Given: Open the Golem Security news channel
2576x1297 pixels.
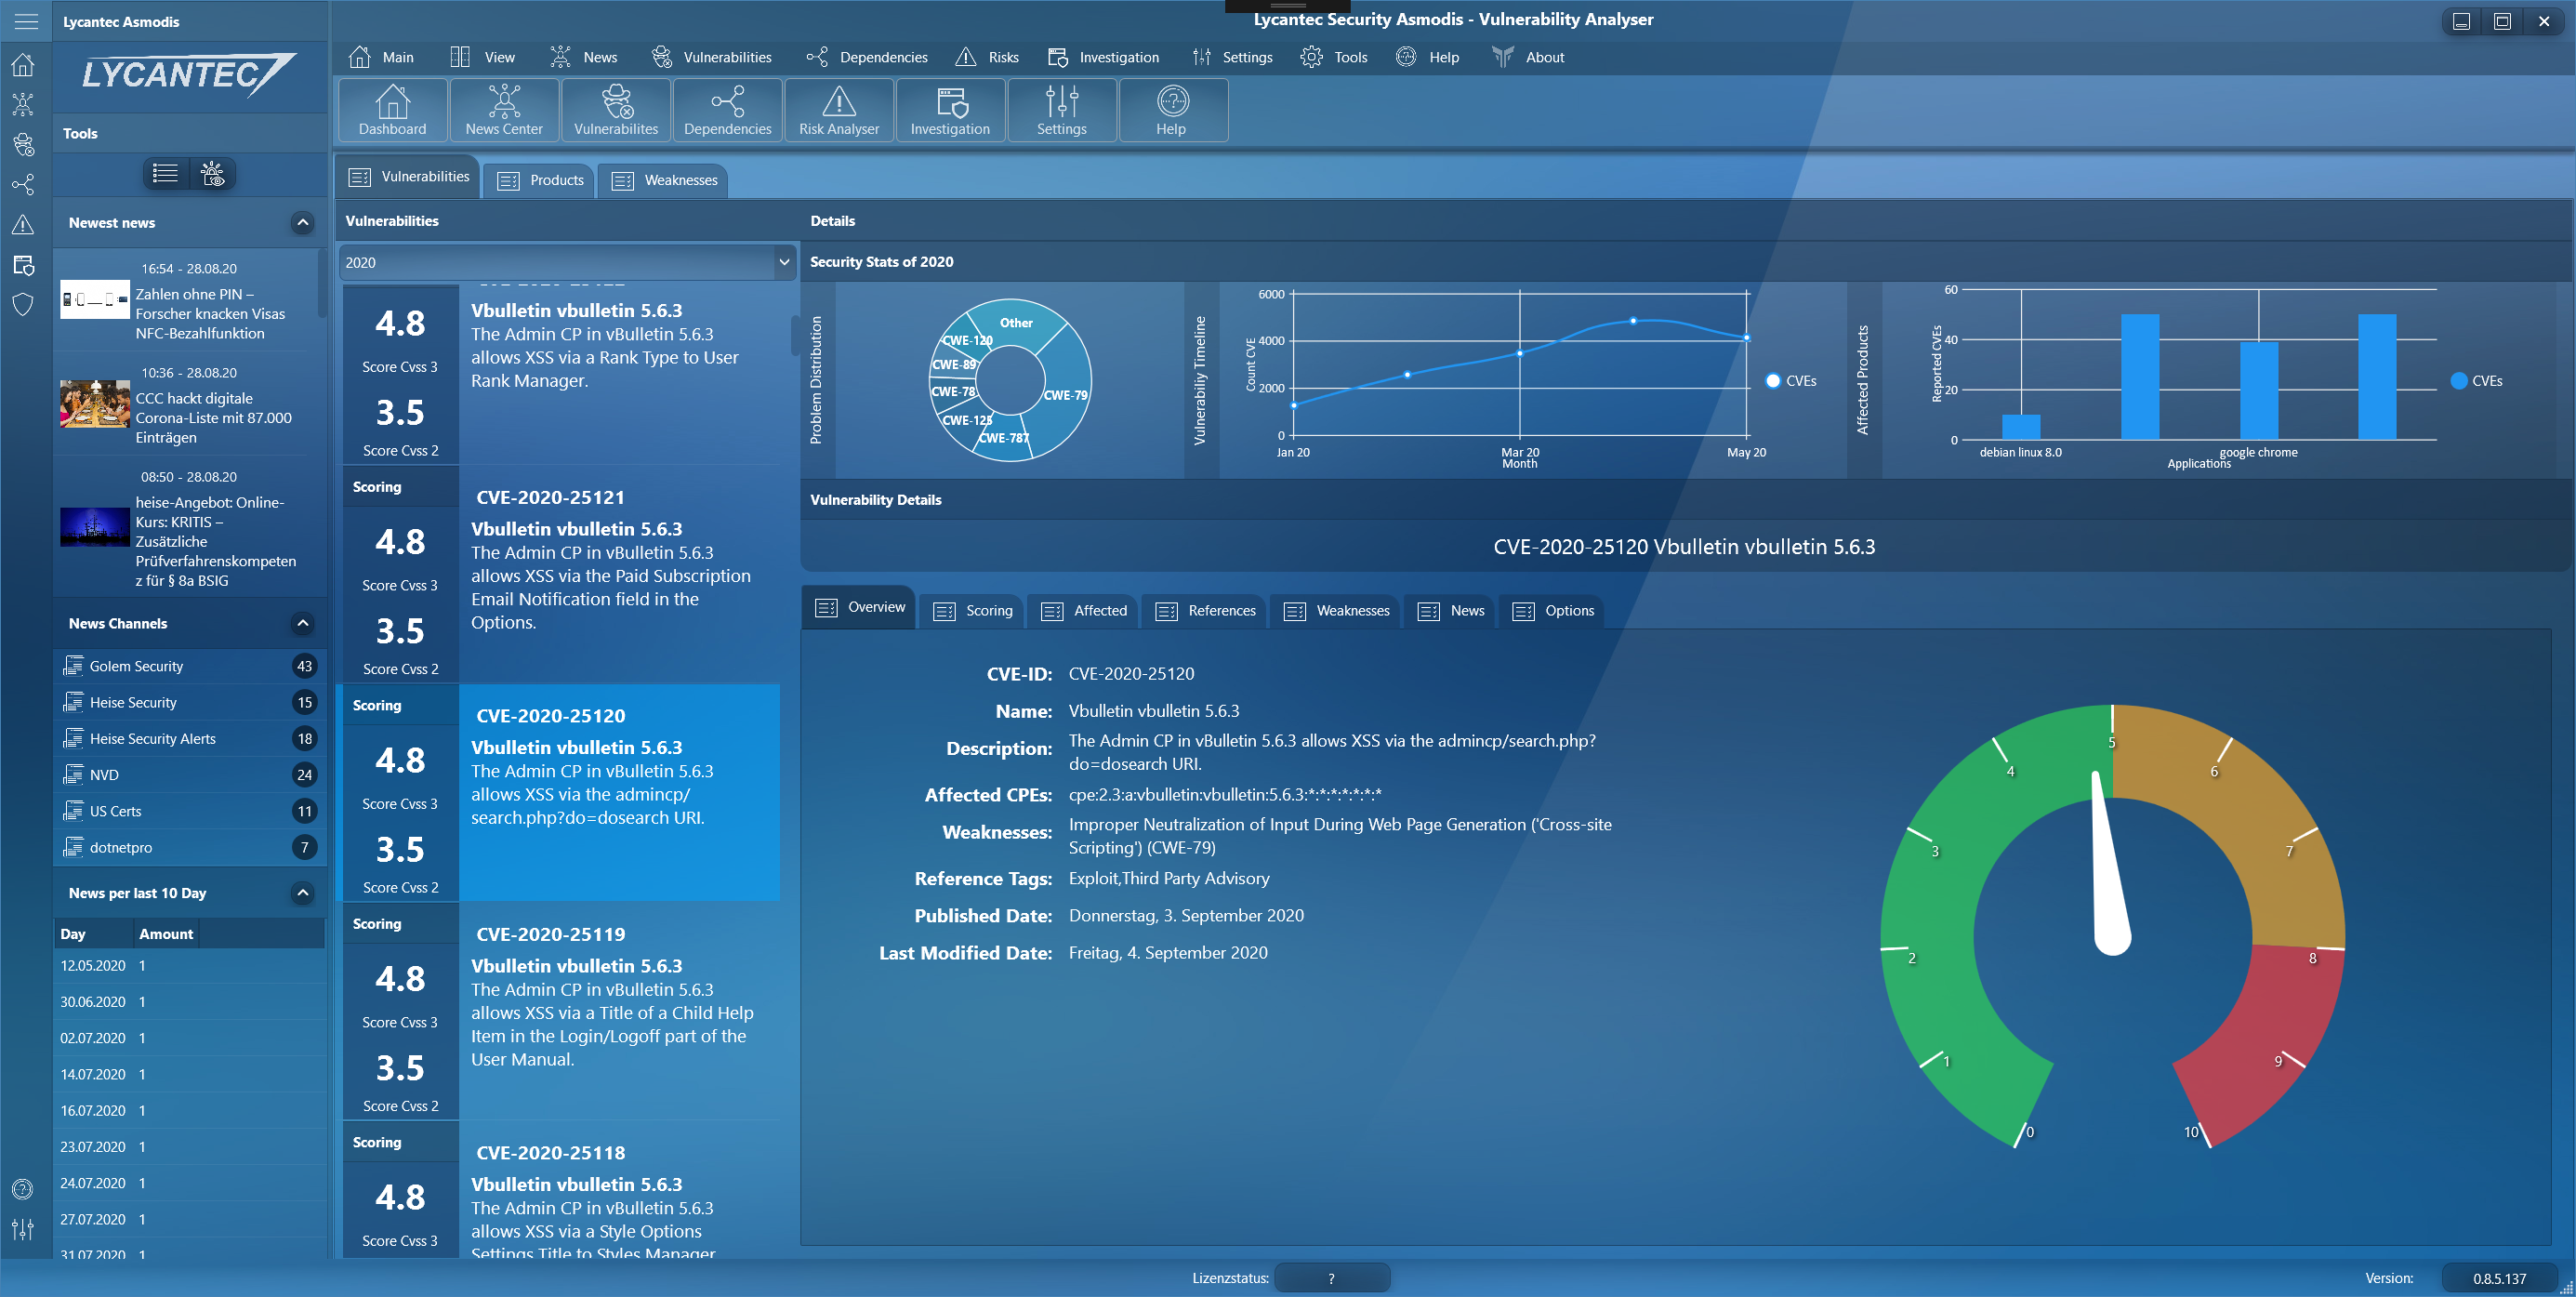Looking at the screenshot, I should [137, 666].
